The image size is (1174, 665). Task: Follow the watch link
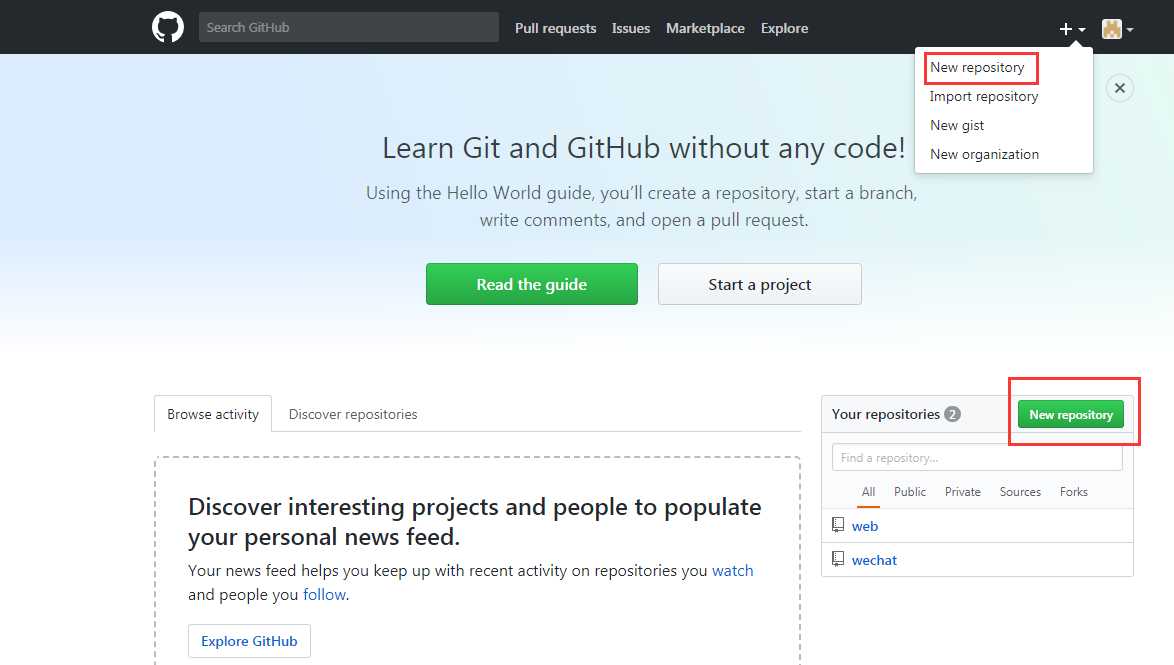(x=732, y=571)
